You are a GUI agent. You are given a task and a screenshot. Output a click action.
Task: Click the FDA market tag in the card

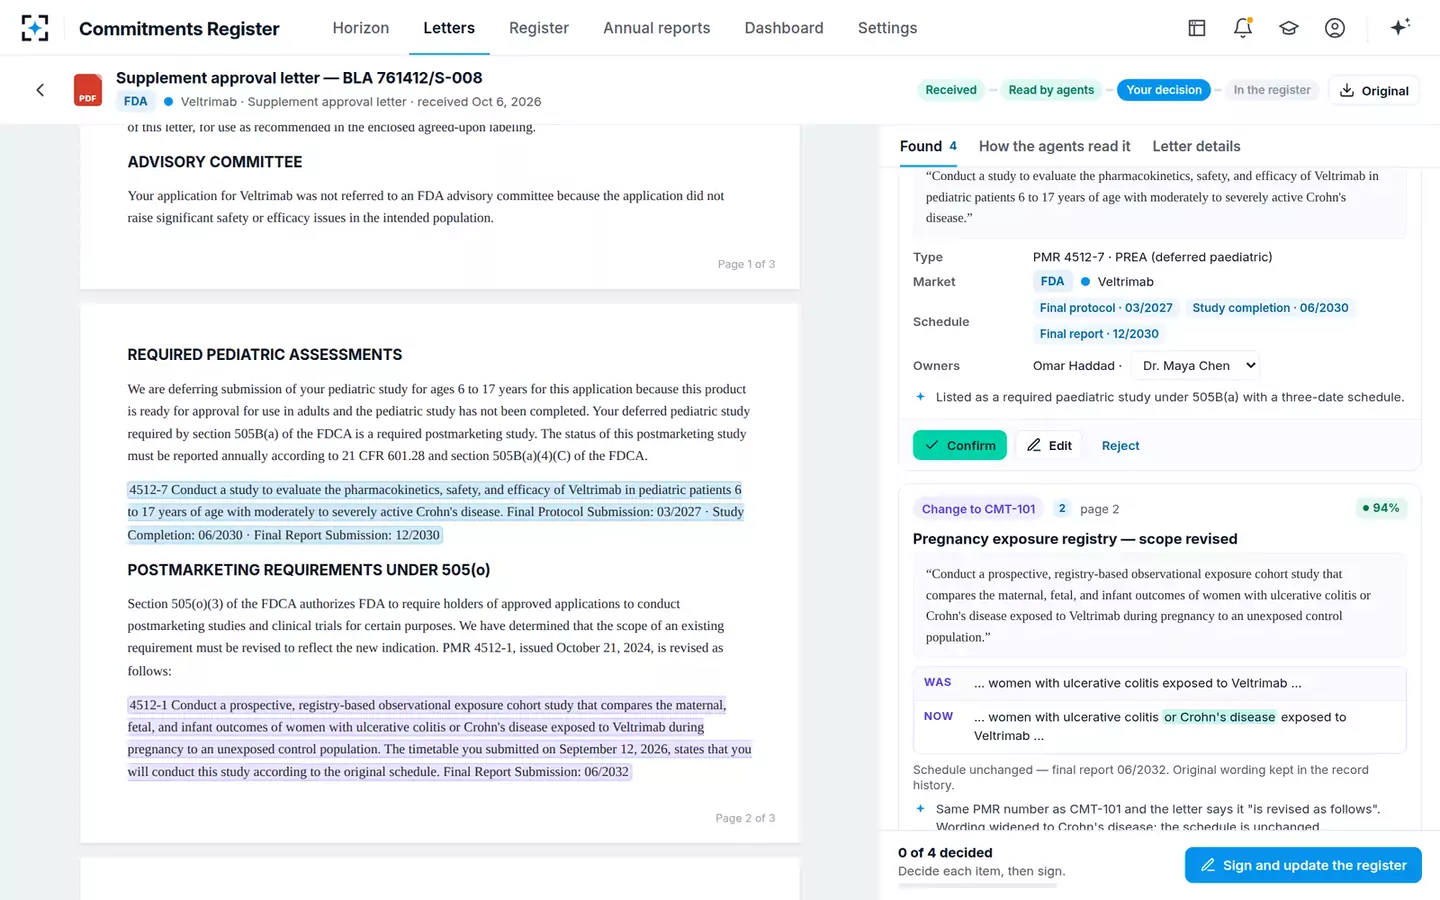[1052, 282]
